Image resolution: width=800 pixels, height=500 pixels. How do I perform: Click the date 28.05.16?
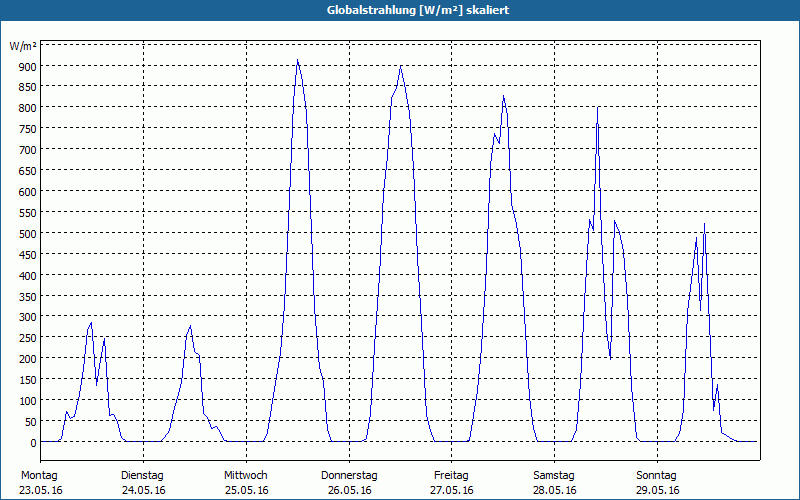[555, 490]
